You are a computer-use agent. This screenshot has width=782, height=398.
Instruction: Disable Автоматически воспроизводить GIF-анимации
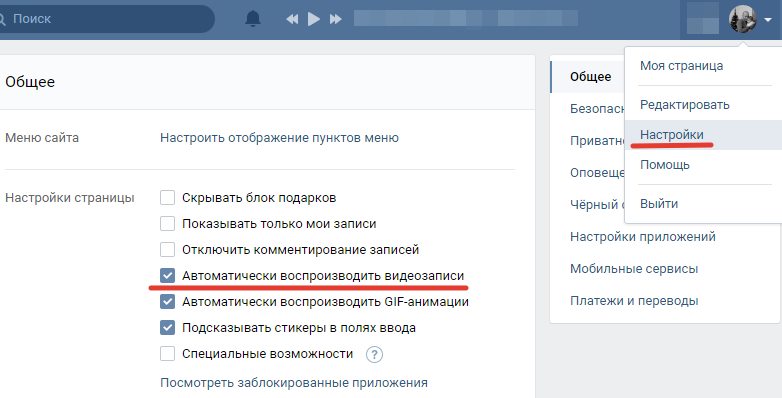point(168,301)
